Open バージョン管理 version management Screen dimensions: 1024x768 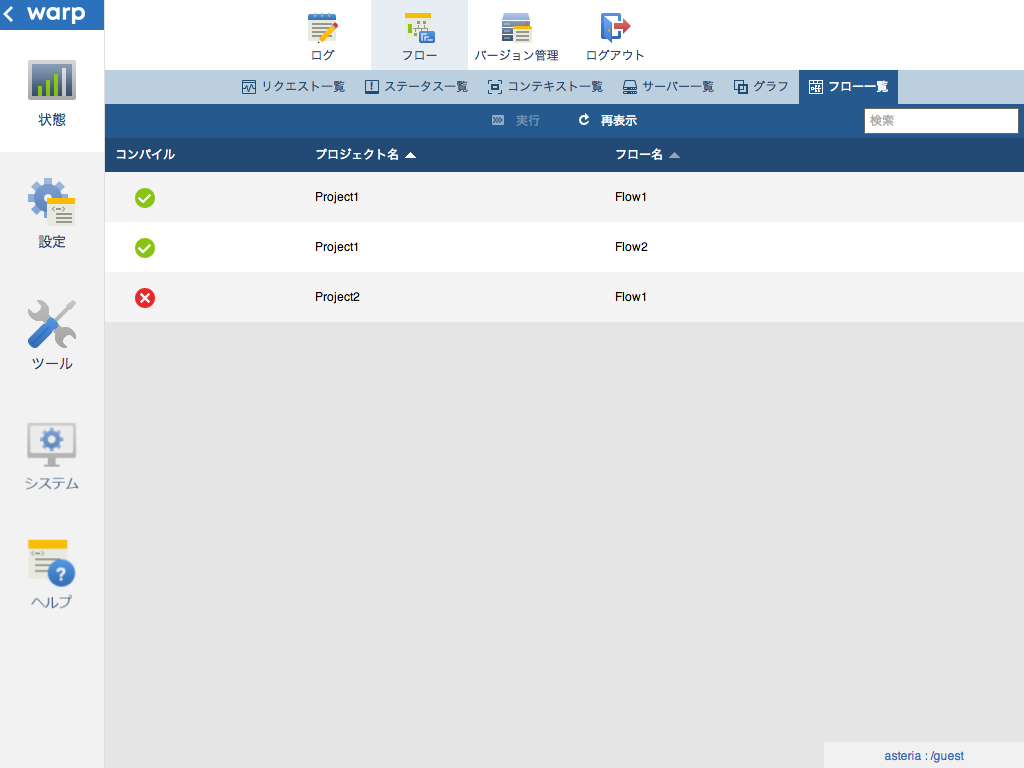tap(516, 37)
